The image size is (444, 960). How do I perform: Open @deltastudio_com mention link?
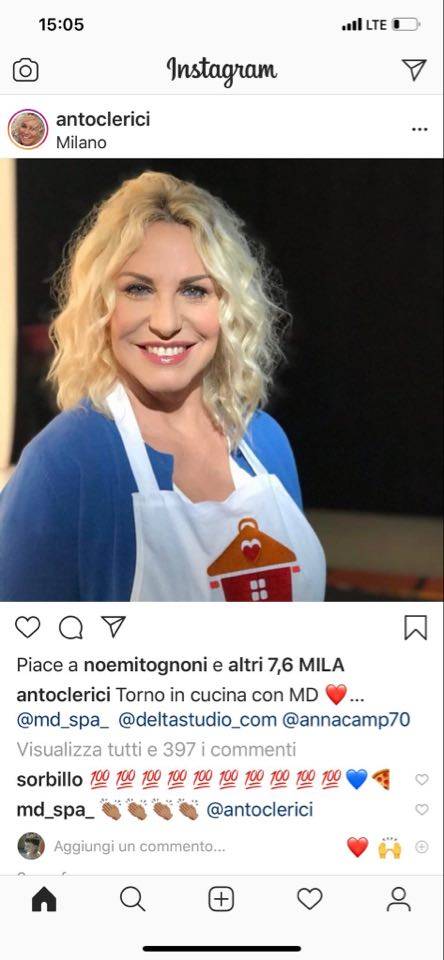point(197,720)
